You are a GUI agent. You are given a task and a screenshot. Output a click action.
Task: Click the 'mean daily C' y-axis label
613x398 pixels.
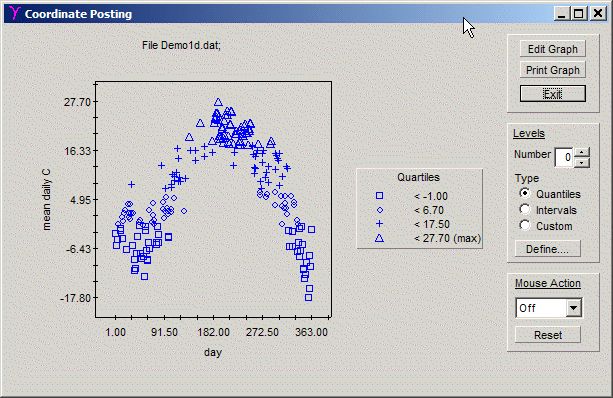point(47,199)
